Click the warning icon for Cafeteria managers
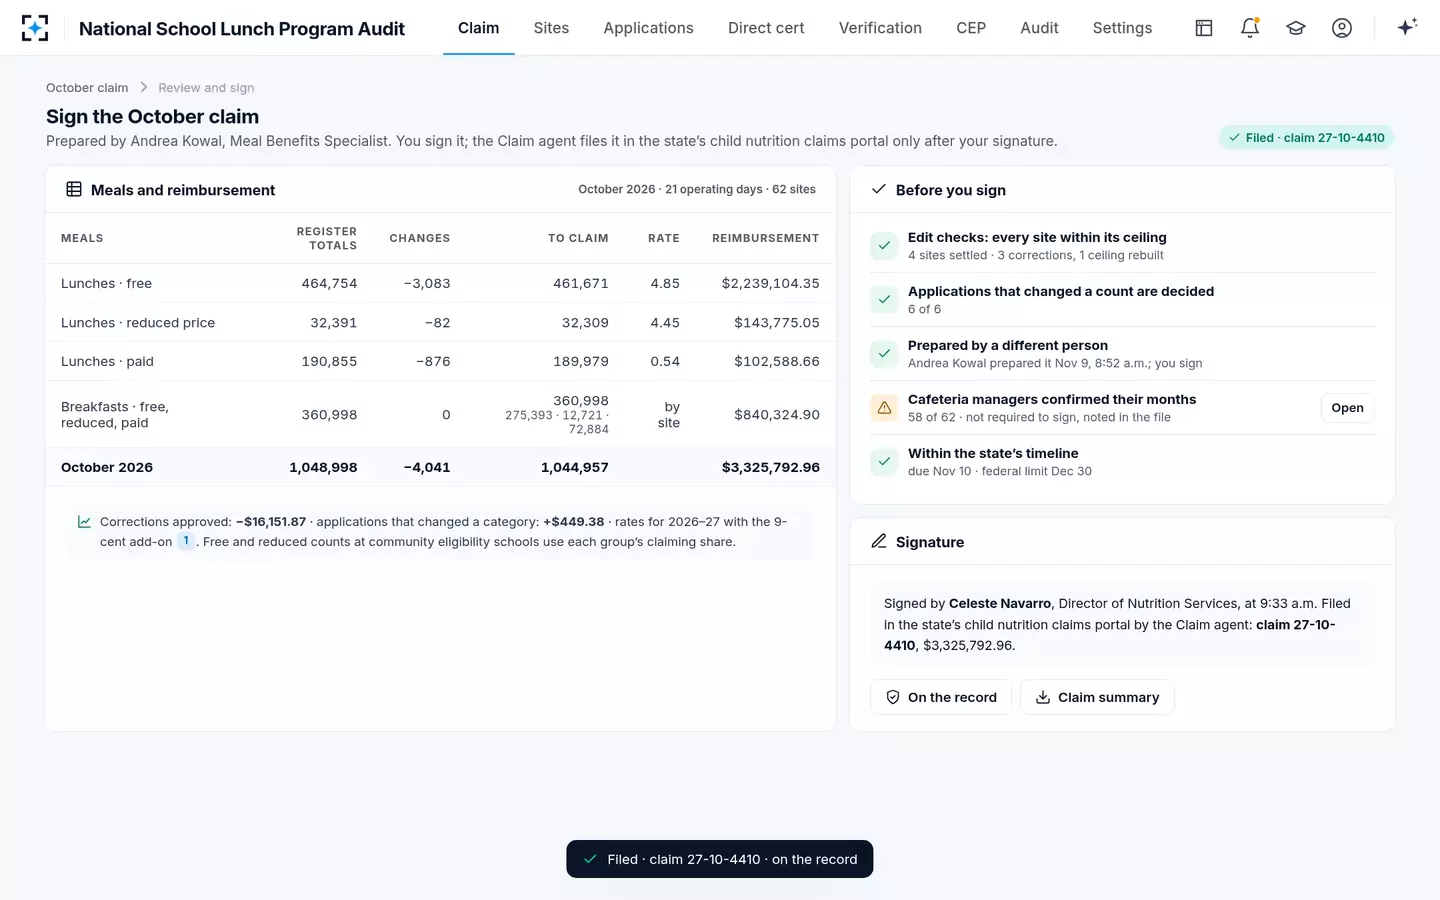1440x900 pixels. pyautogui.click(x=884, y=408)
